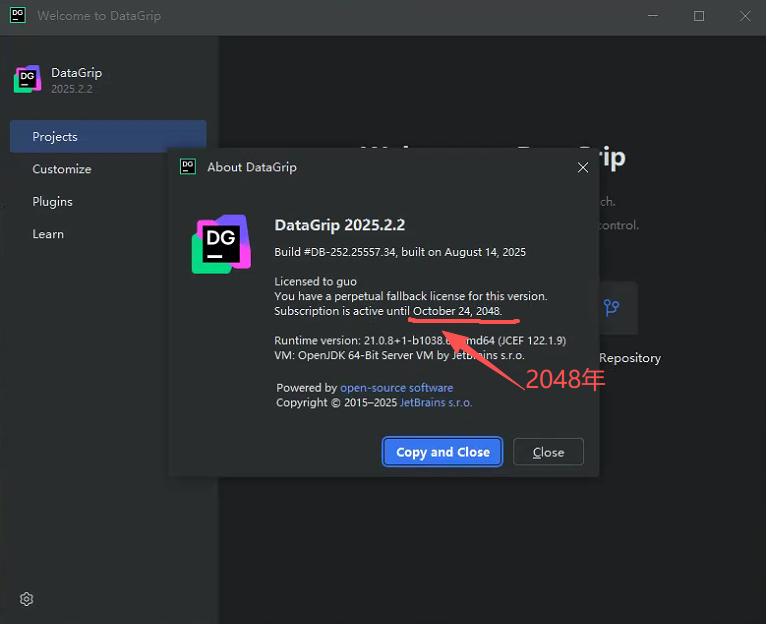The width and height of the screenshot is (766, 624).
Task: Click the large DataGrip logo in About dialog
Action: point(221,244)
